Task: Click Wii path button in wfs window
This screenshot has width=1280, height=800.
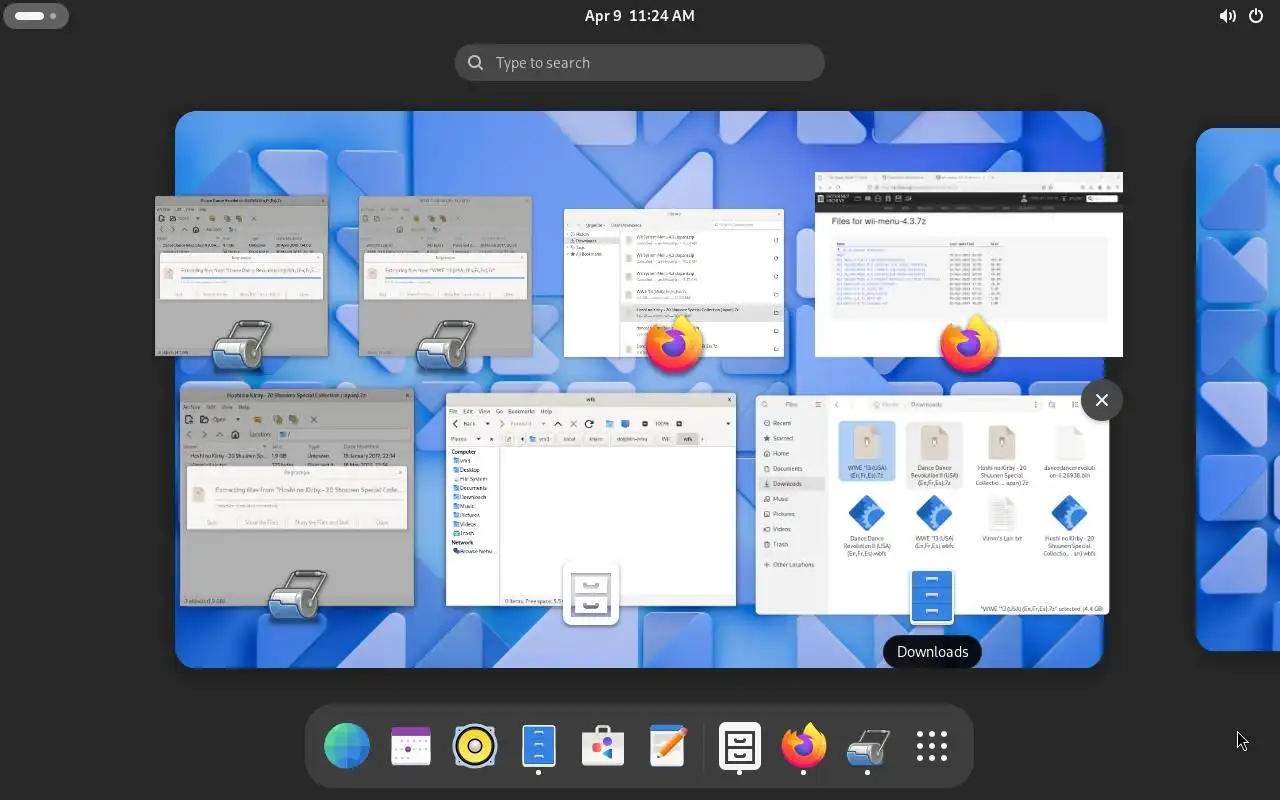Action: [x=665, y=439]
